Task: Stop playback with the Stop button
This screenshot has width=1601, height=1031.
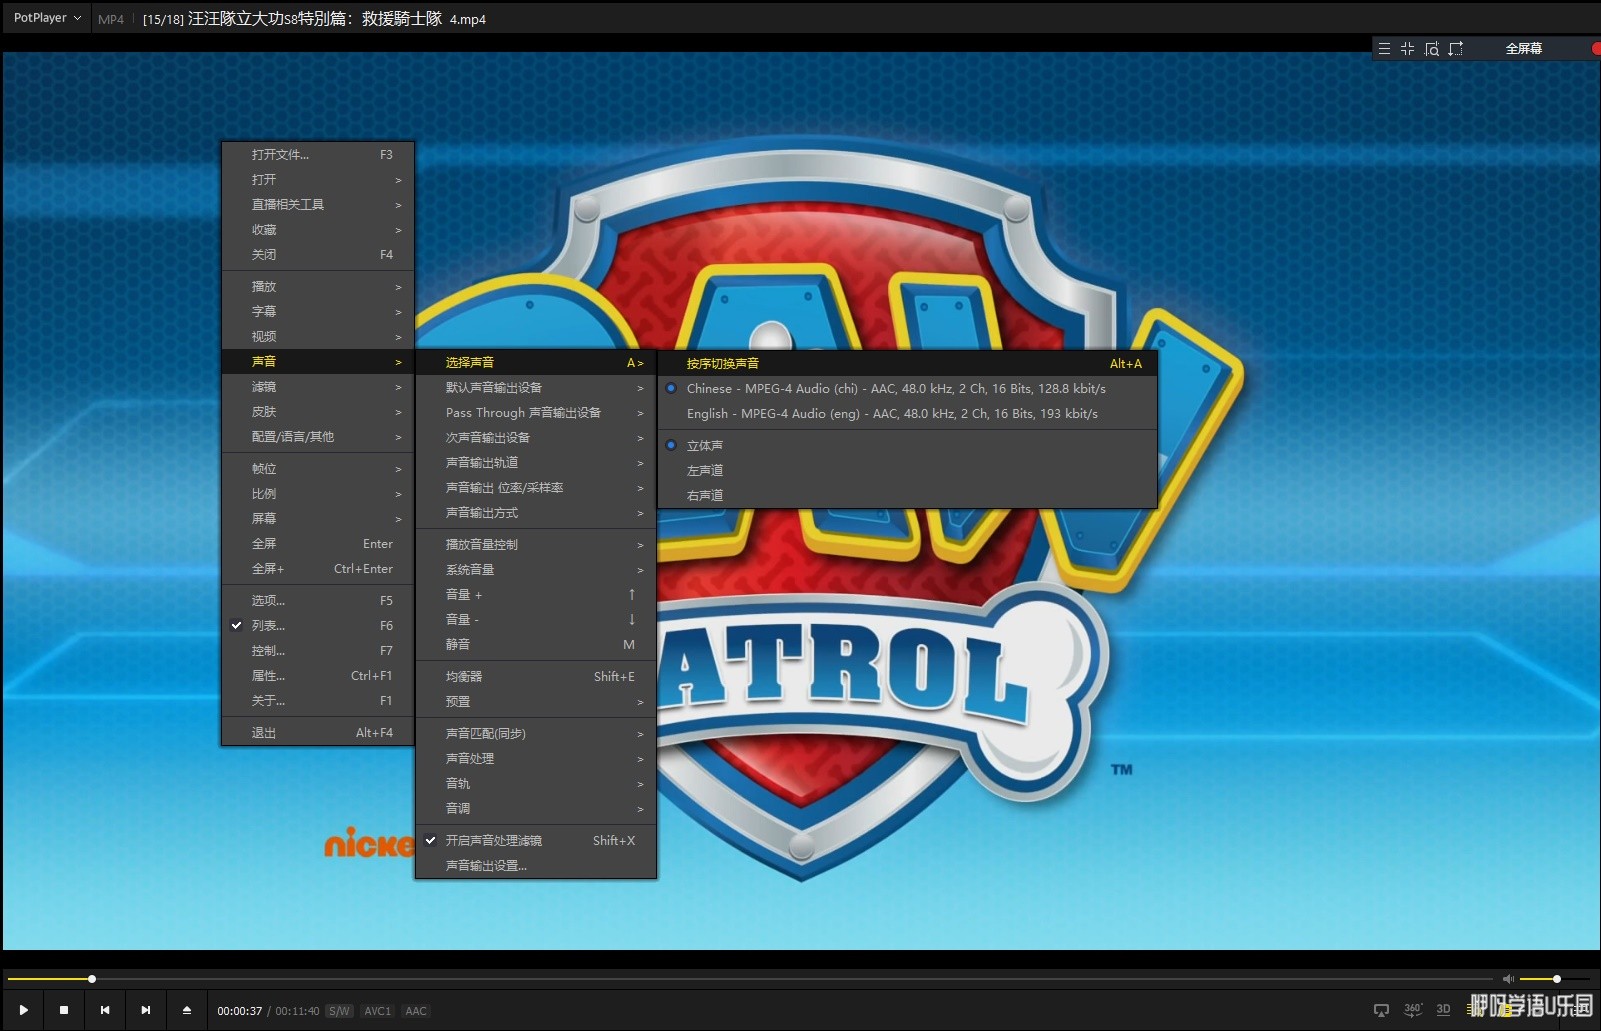Action: (x=64, y=1010)
